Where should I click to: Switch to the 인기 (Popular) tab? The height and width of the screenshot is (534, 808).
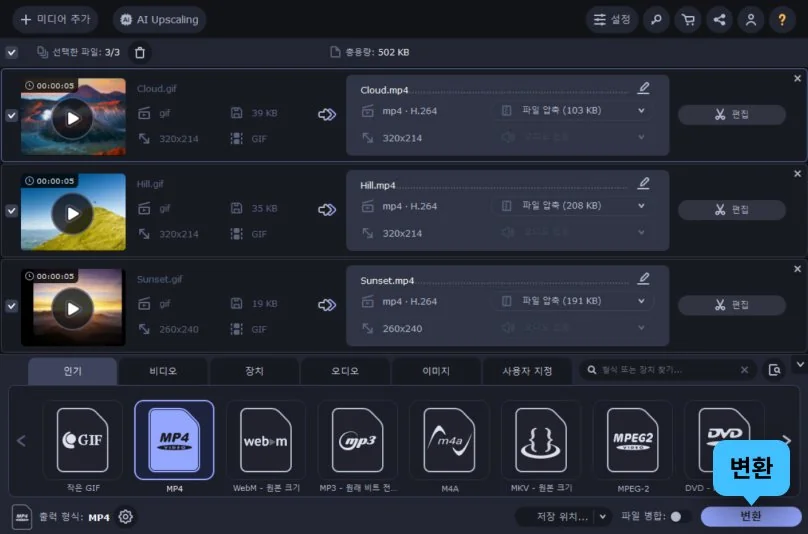point(73,371)
